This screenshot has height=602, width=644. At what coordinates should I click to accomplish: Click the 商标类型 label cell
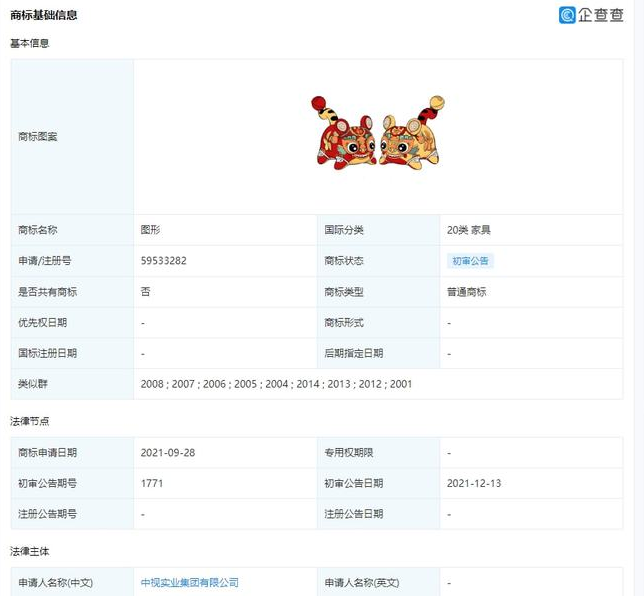pos(379,292)
